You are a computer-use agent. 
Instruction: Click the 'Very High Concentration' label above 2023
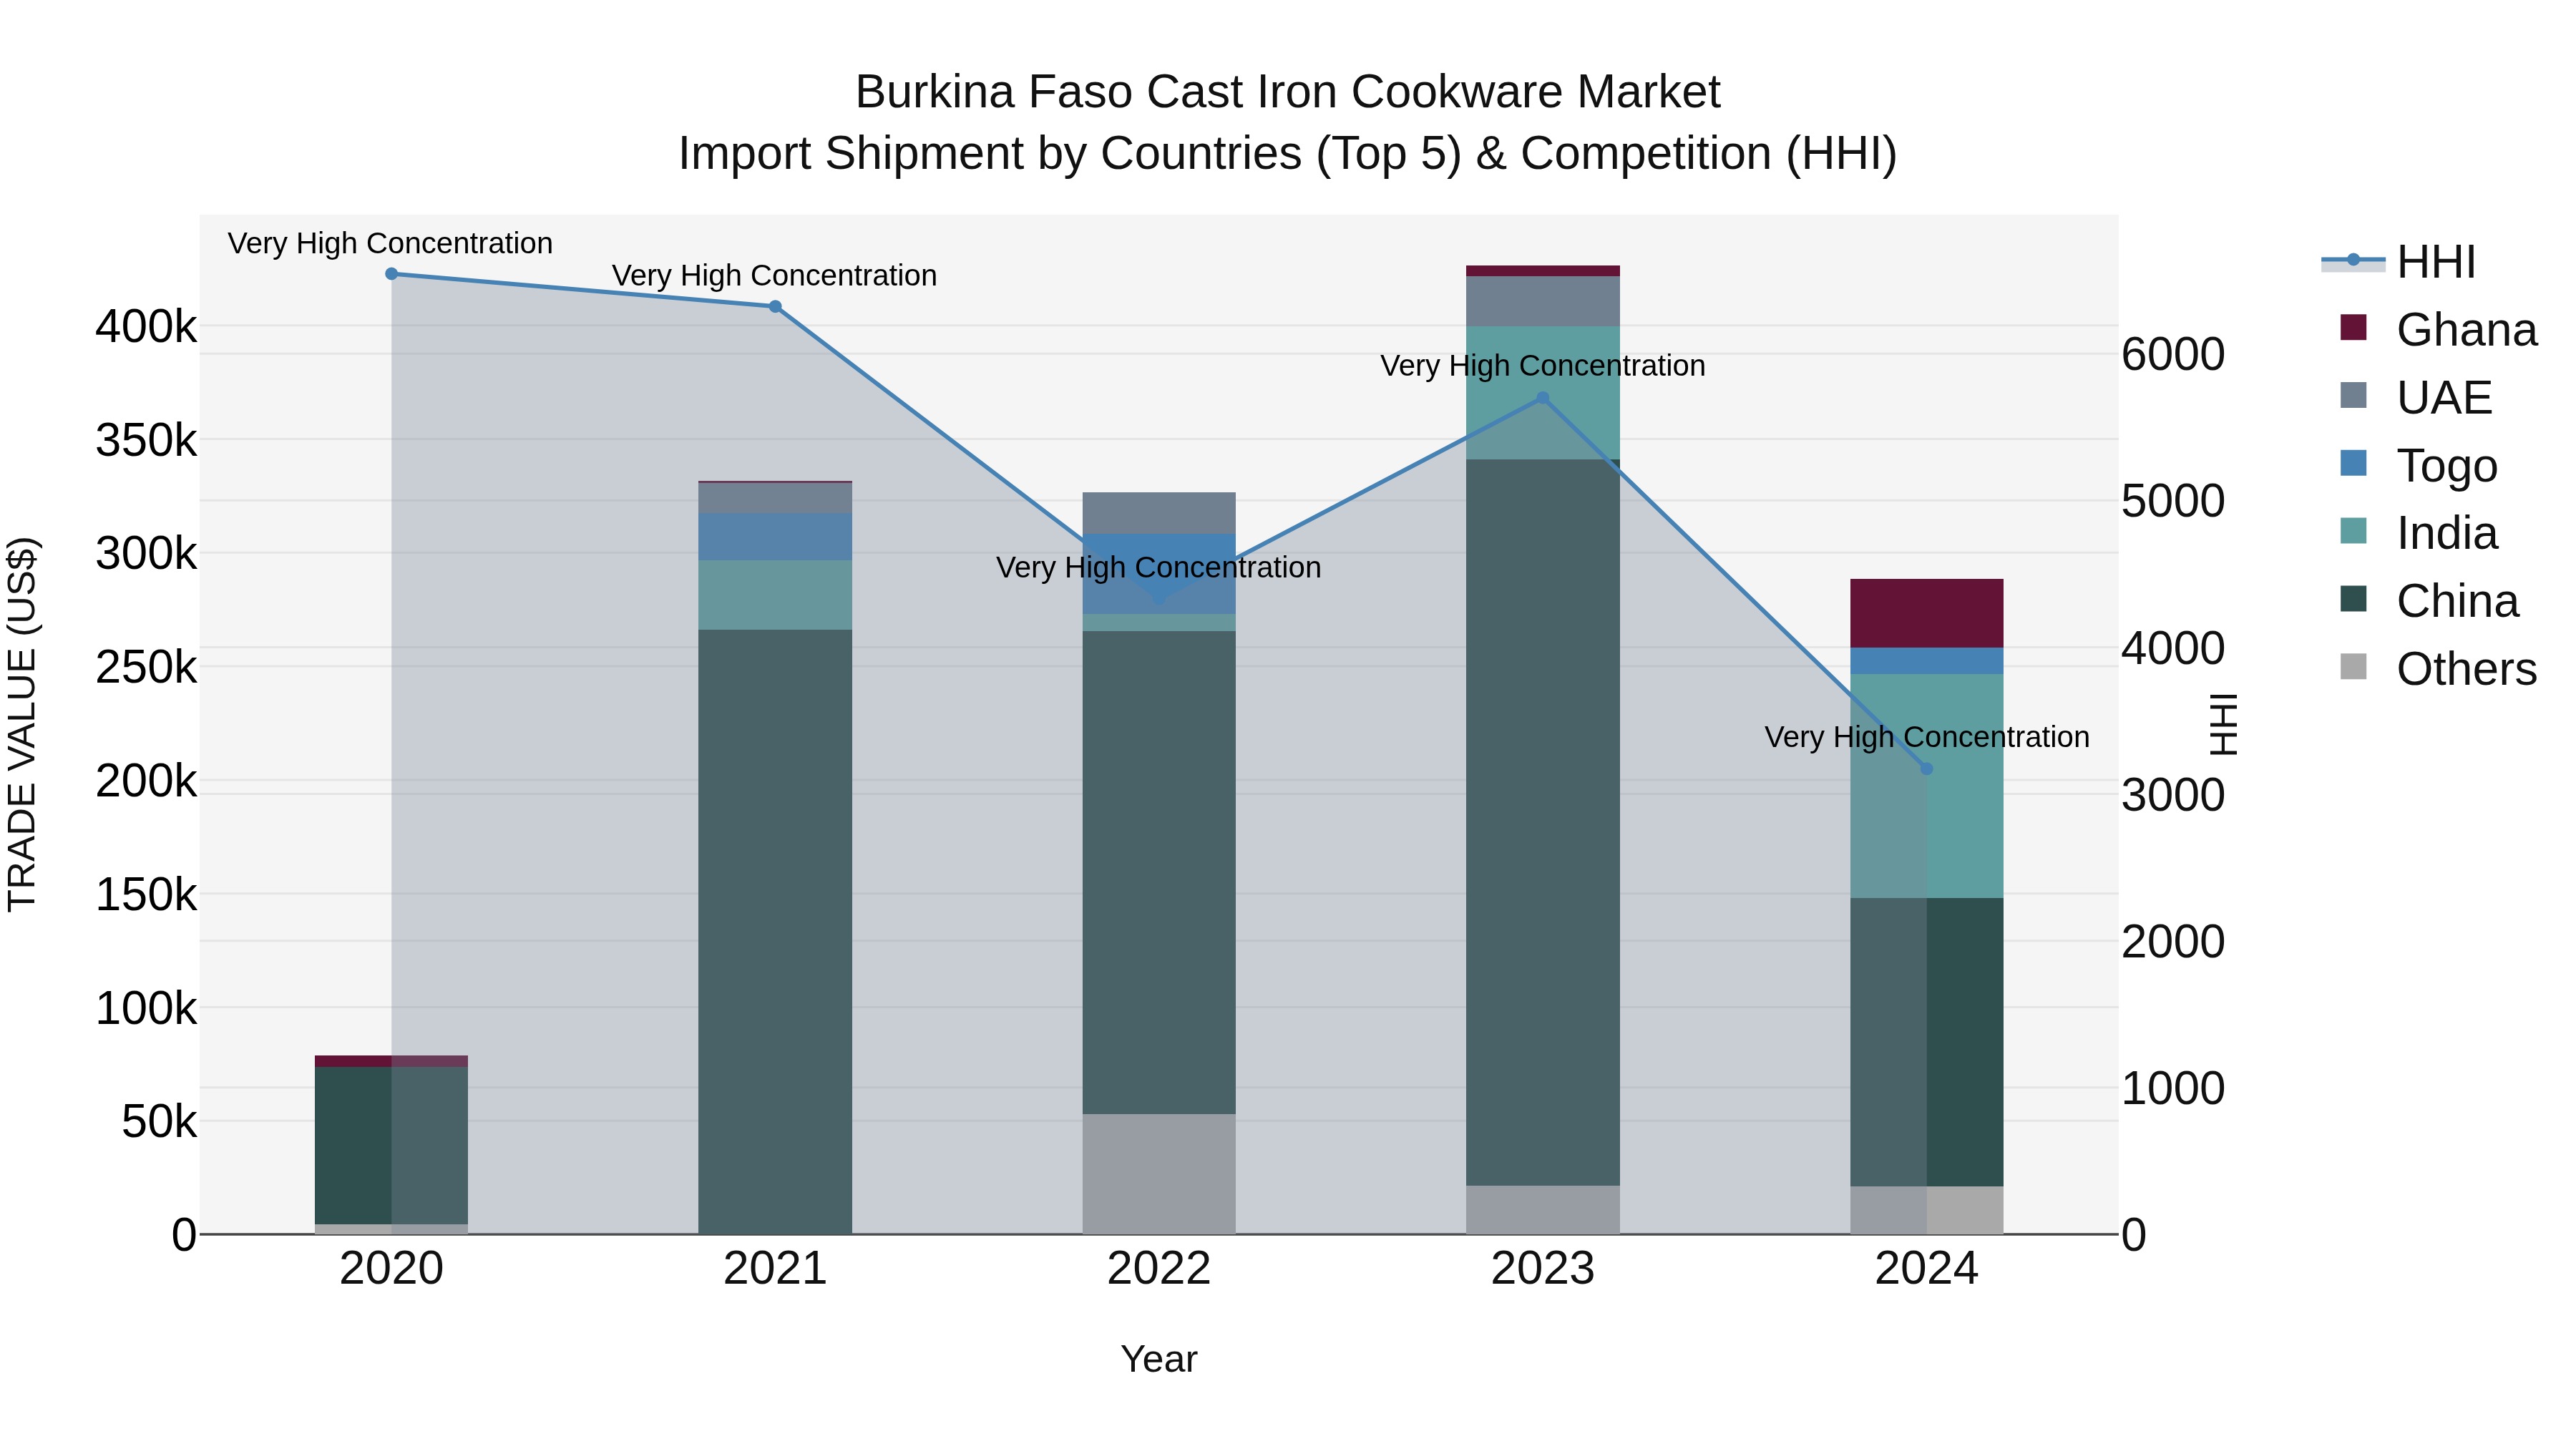pos(1543,366)
